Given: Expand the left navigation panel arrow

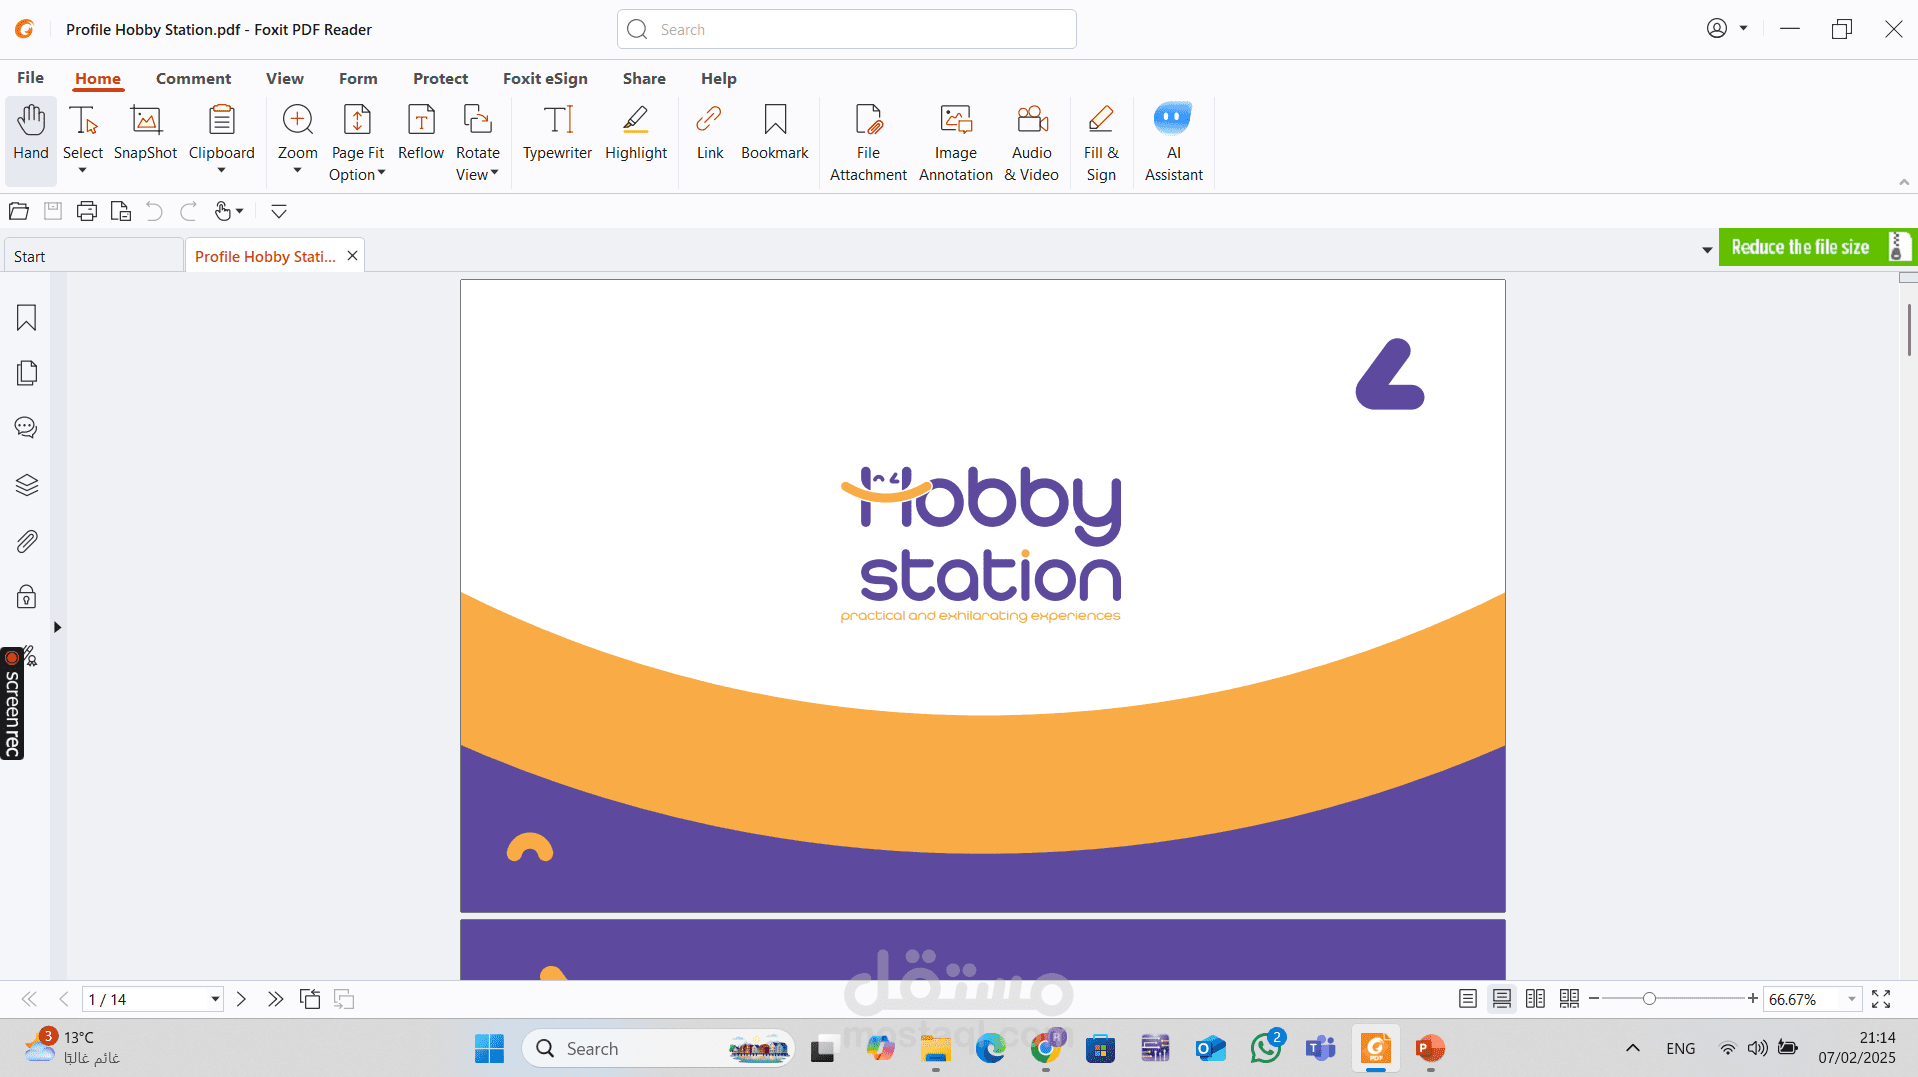Looking at the screenshot, I should pyautogui.click(x=58, y=627).
